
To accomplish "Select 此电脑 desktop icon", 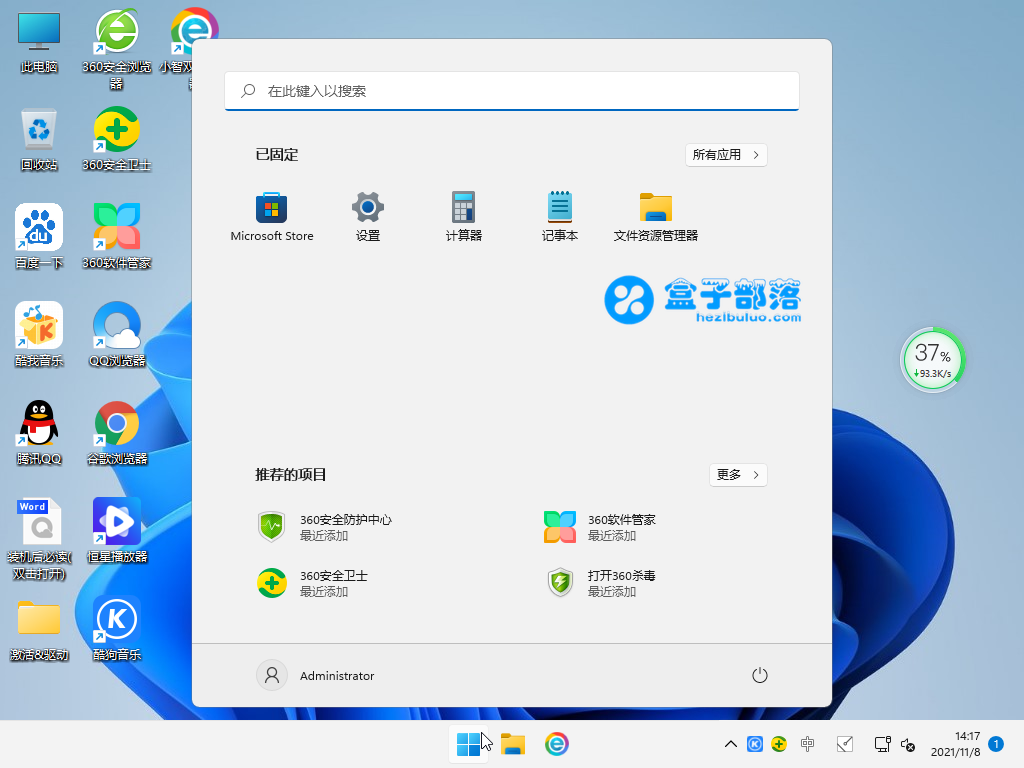I will 39,42.
